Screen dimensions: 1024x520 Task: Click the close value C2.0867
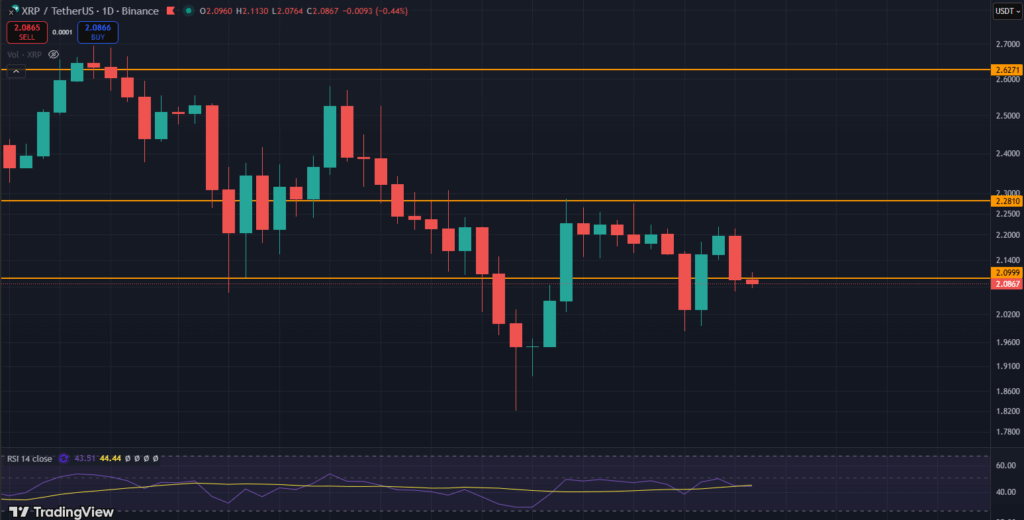pyautogui.click(x=323, y=11)
